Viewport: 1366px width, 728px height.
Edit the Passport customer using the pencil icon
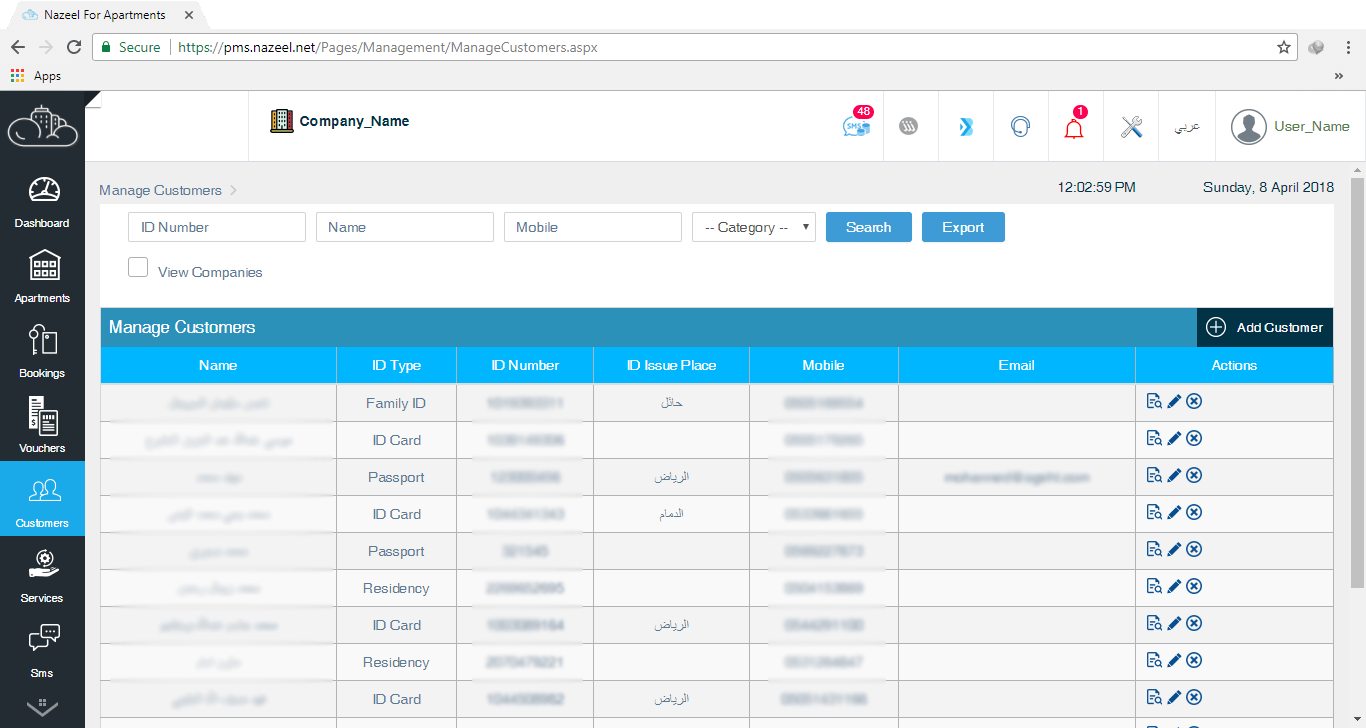1171,474
